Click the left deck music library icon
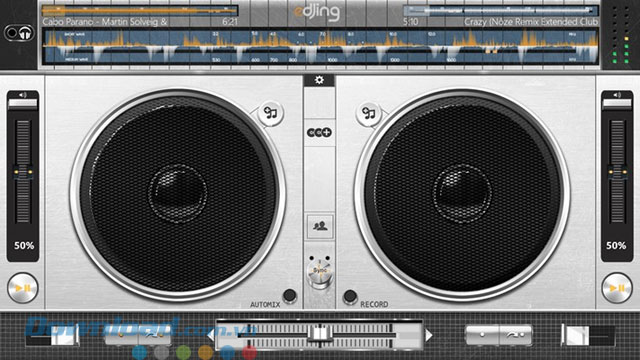The image size is (640, 360). click(270, 113)
